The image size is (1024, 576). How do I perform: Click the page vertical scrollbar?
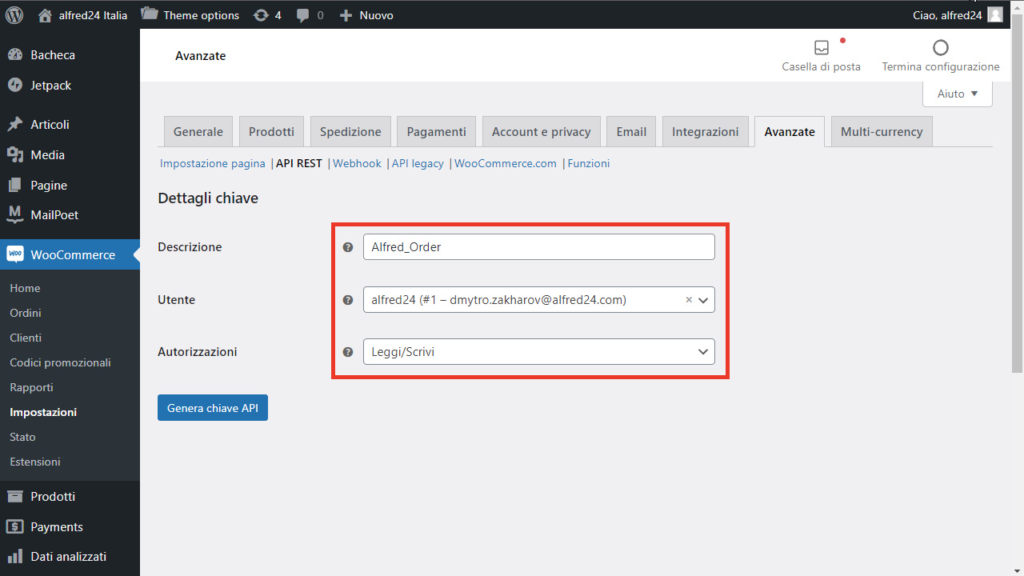(x=1017, y=196)
